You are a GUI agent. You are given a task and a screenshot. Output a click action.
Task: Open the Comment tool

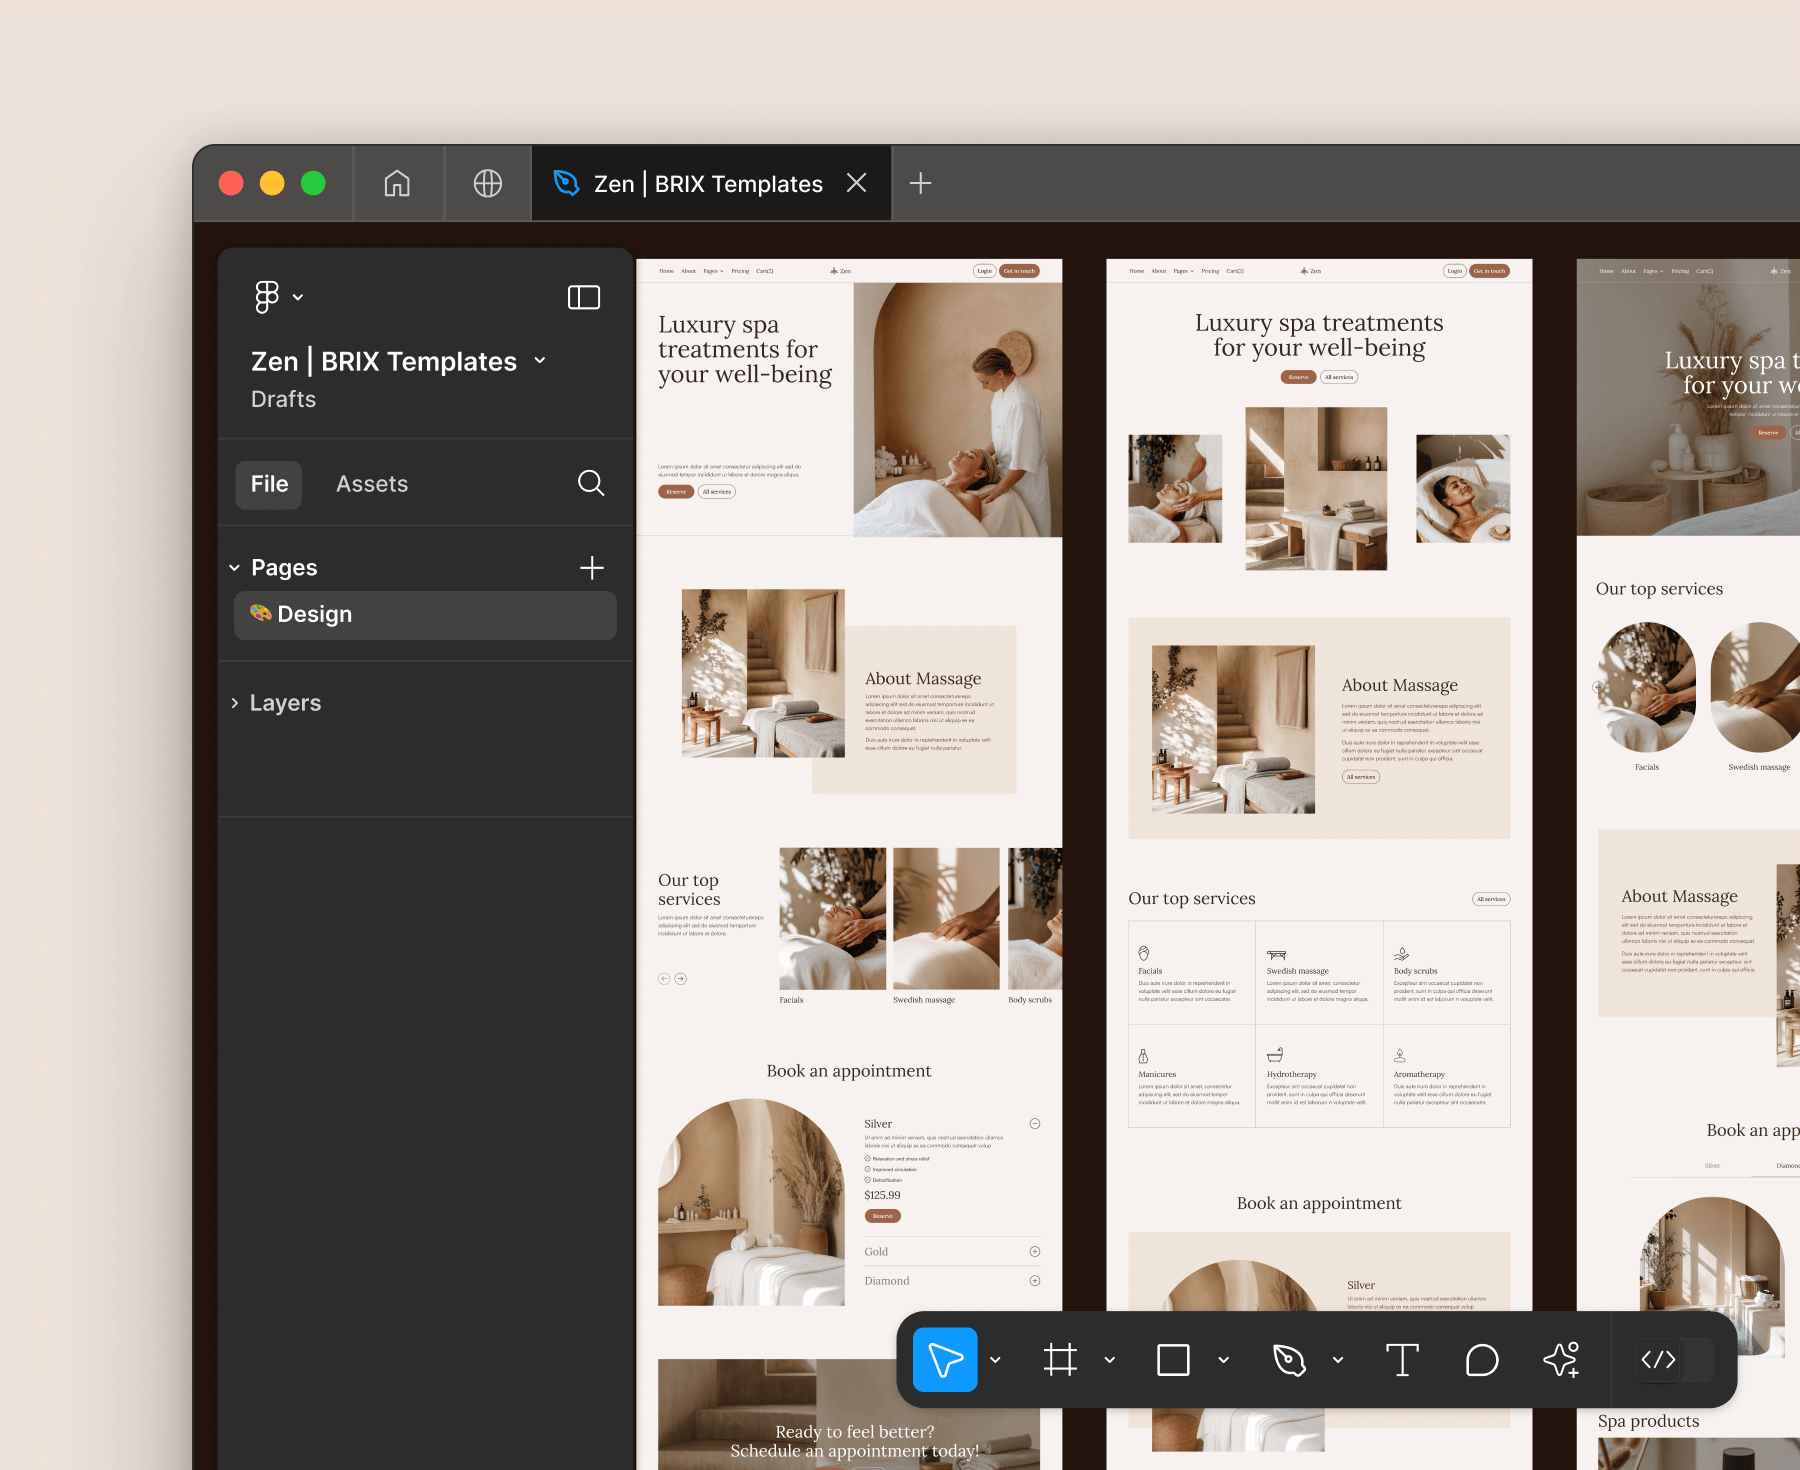click(1481, 1360)
